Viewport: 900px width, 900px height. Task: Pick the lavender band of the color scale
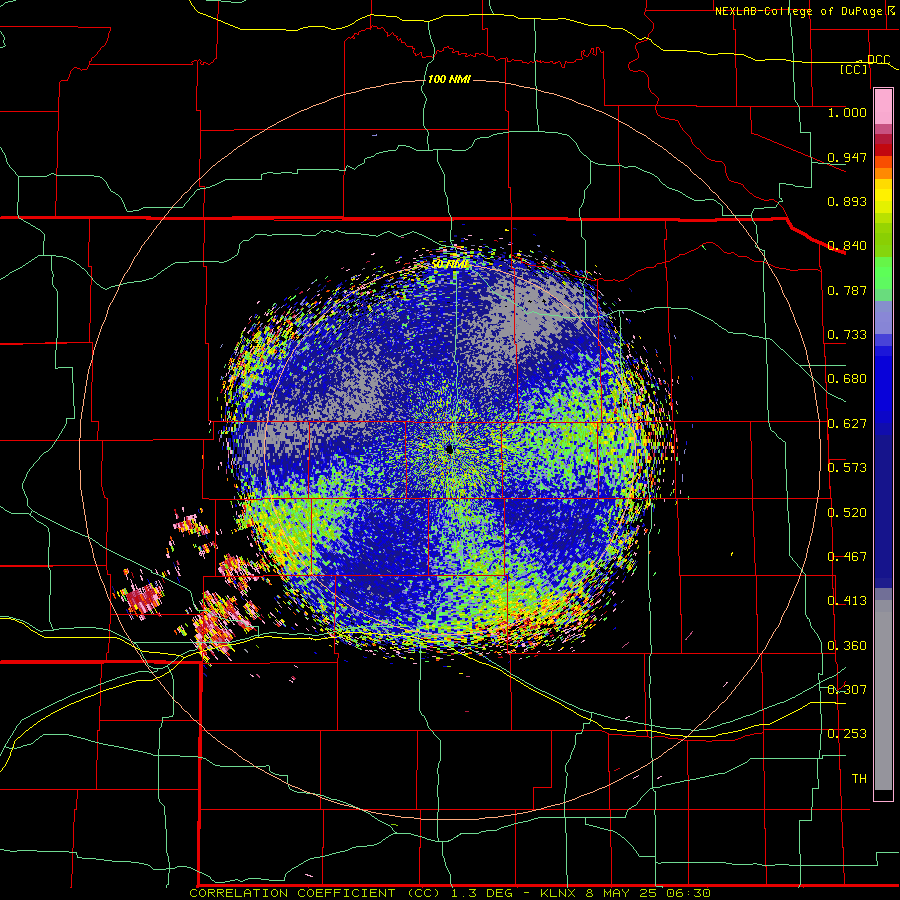coord(883,317)
